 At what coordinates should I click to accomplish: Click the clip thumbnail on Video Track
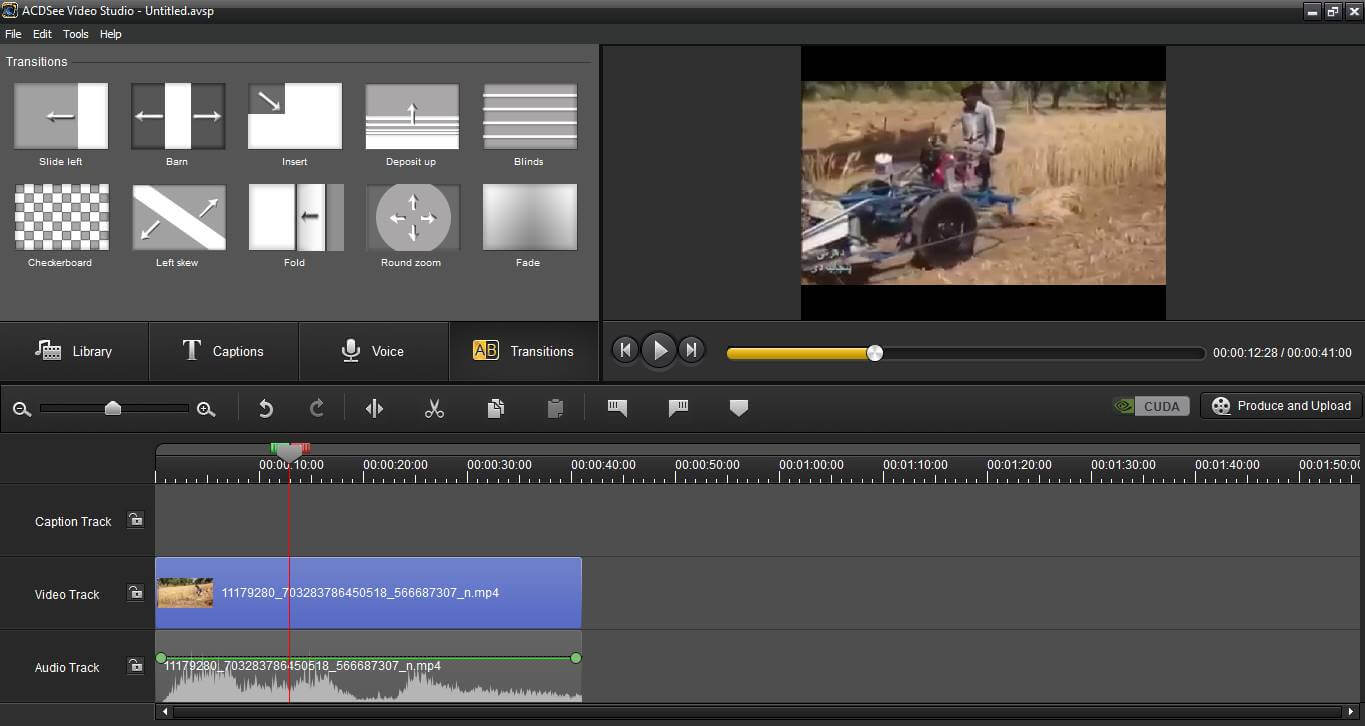pyautogui.click(x=185, y=593)
